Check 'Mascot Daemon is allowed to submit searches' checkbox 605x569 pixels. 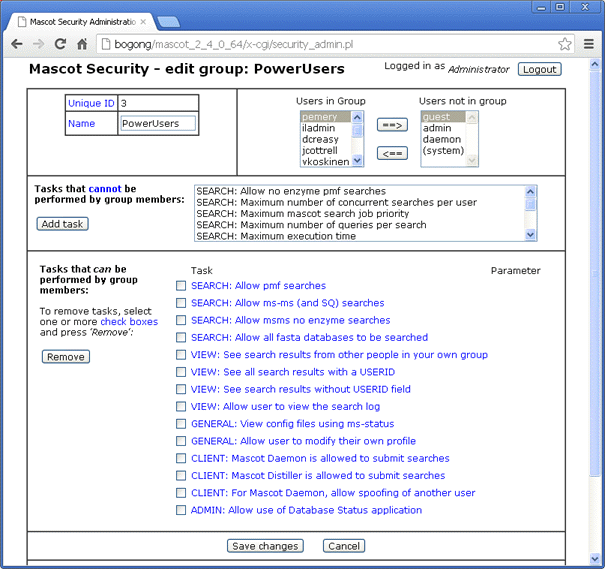pos(181,458)
